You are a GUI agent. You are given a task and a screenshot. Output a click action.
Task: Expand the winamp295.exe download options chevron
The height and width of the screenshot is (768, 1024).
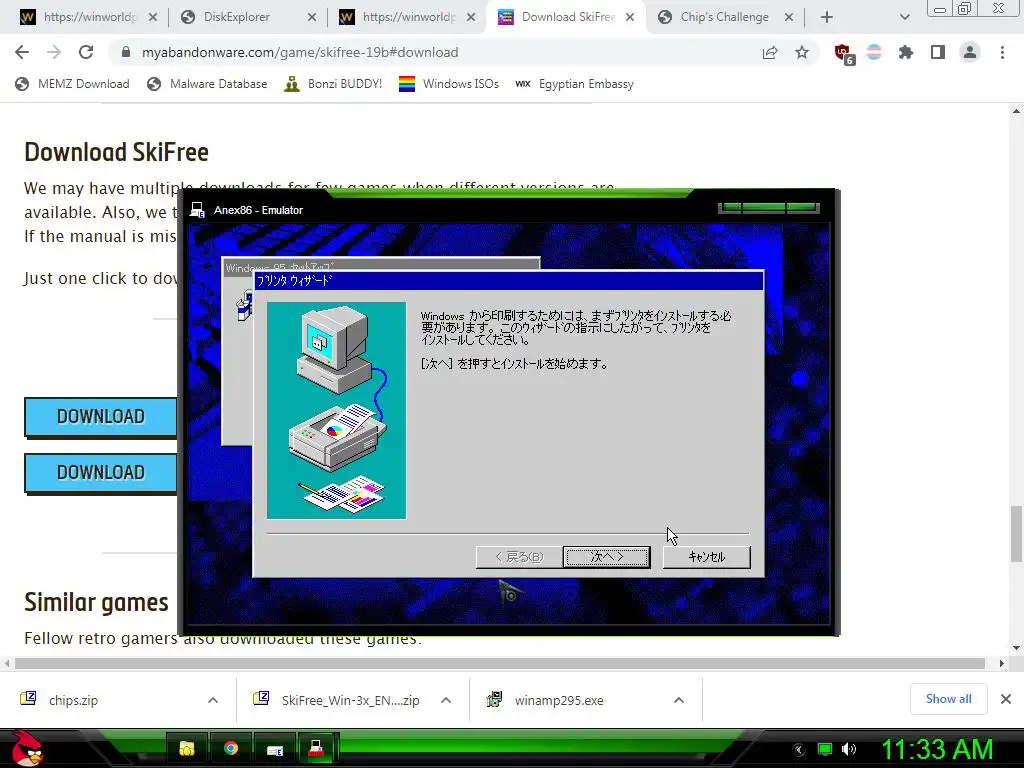click(679, 700)
